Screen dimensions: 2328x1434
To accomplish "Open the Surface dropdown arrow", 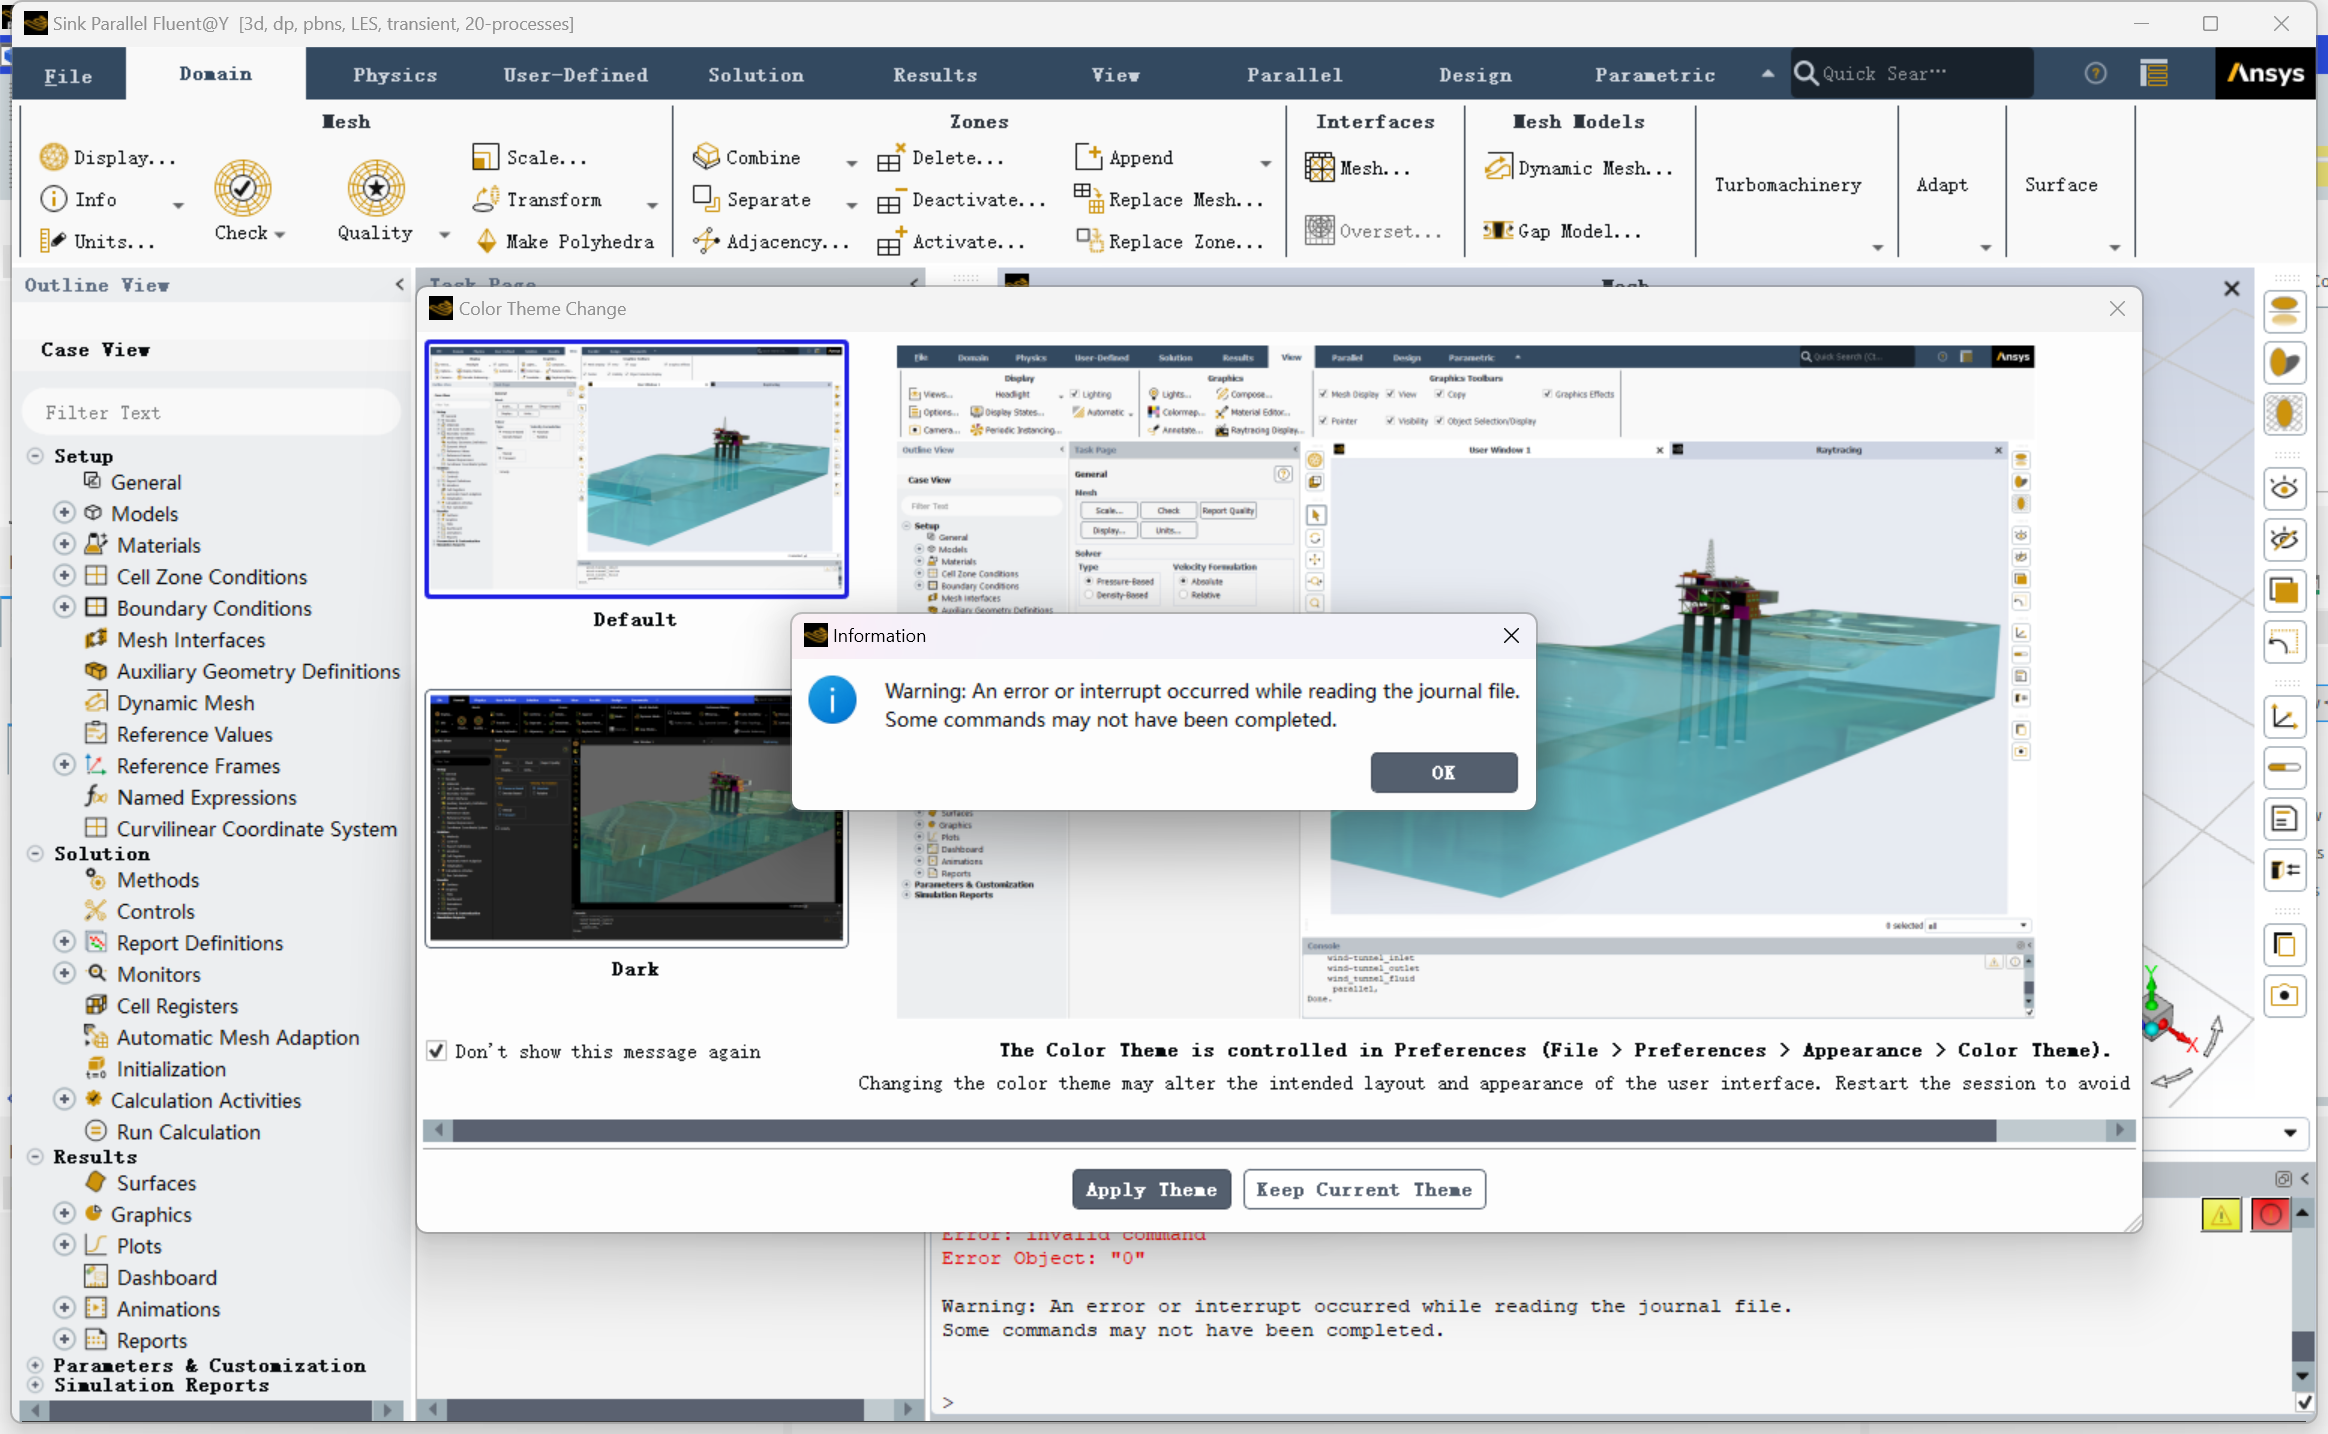I will (x=2114, y=247).
